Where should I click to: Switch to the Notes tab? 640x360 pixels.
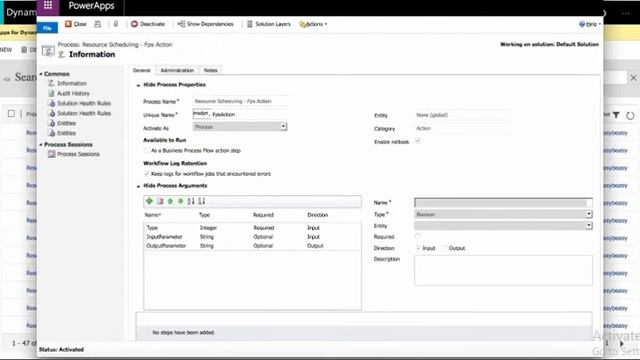pos(211,70)
